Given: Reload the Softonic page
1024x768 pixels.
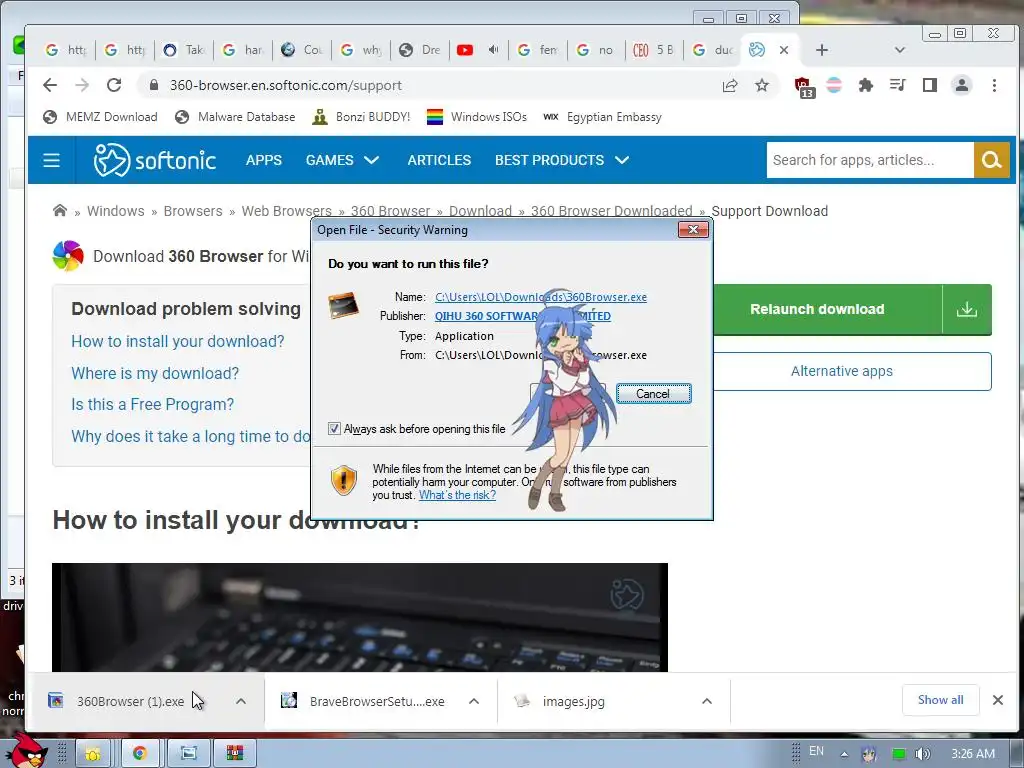Looking at the screenshot, I should point(114,85).
